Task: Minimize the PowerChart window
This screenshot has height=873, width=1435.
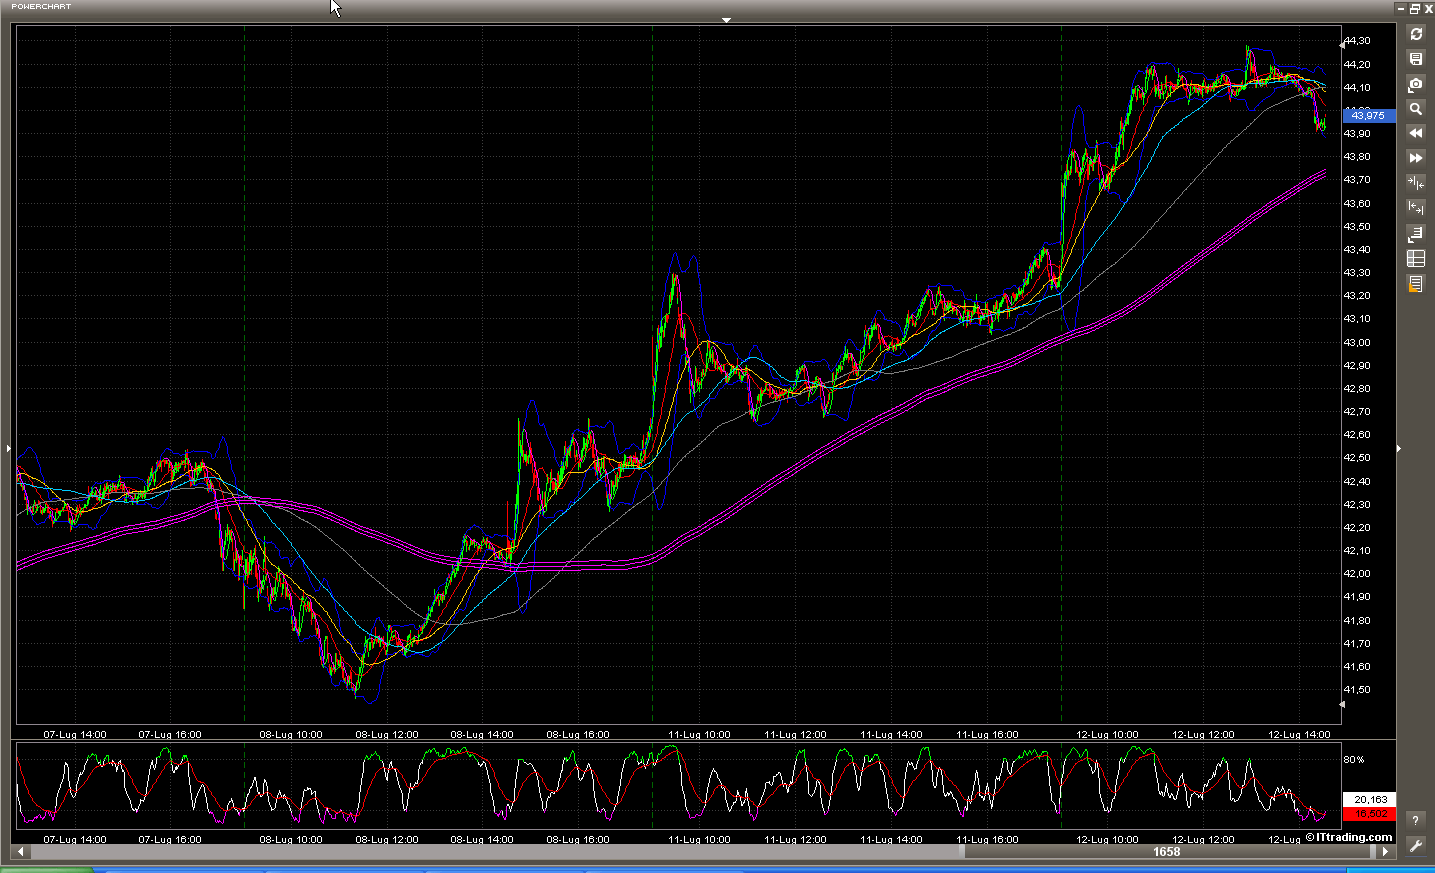Action: click(x=1401, y=8)
